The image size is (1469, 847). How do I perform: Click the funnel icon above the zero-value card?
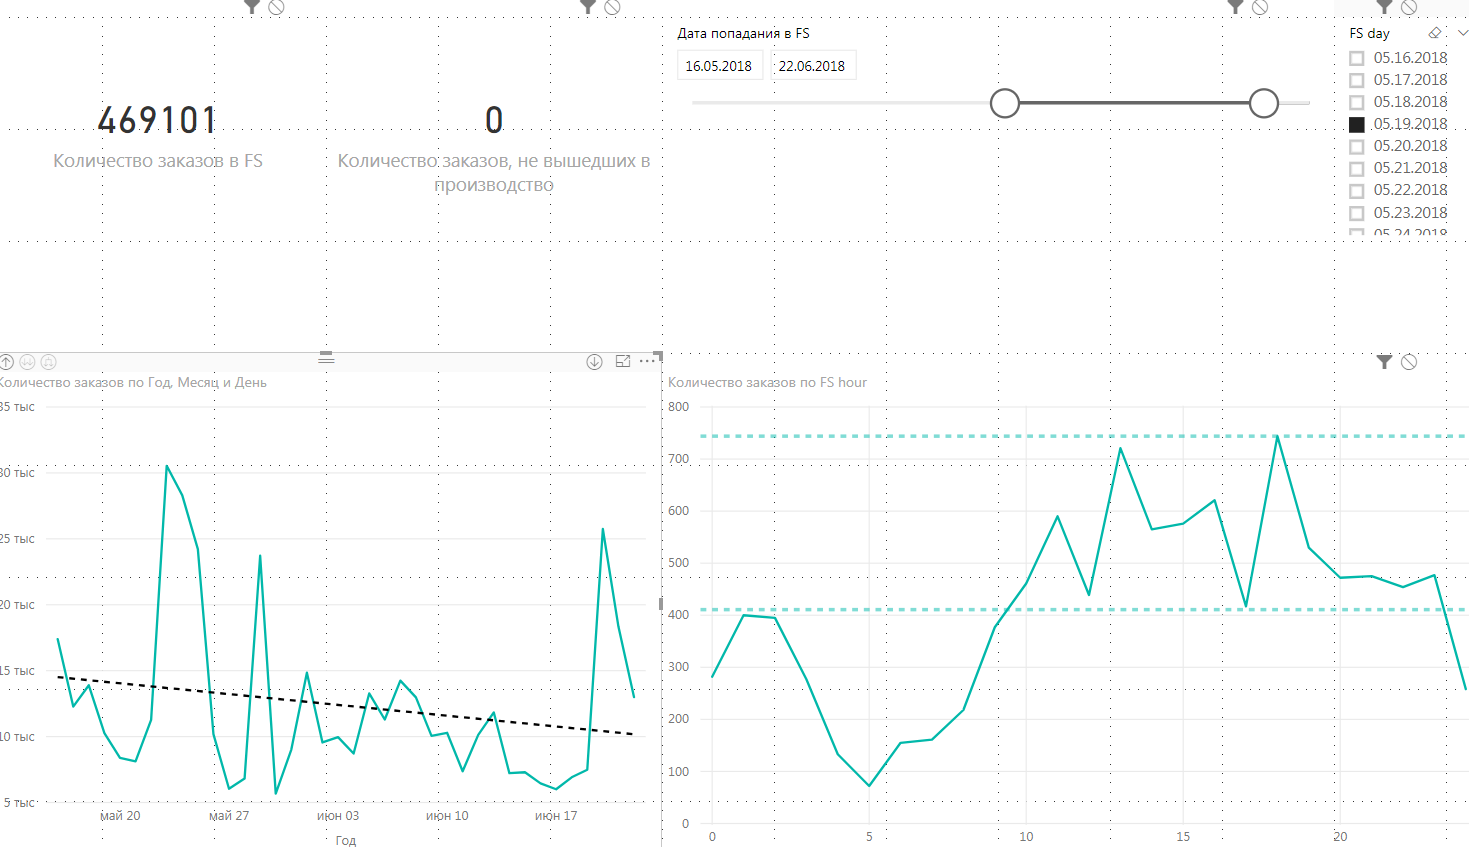pyautogui.click(x=588, y=6)
